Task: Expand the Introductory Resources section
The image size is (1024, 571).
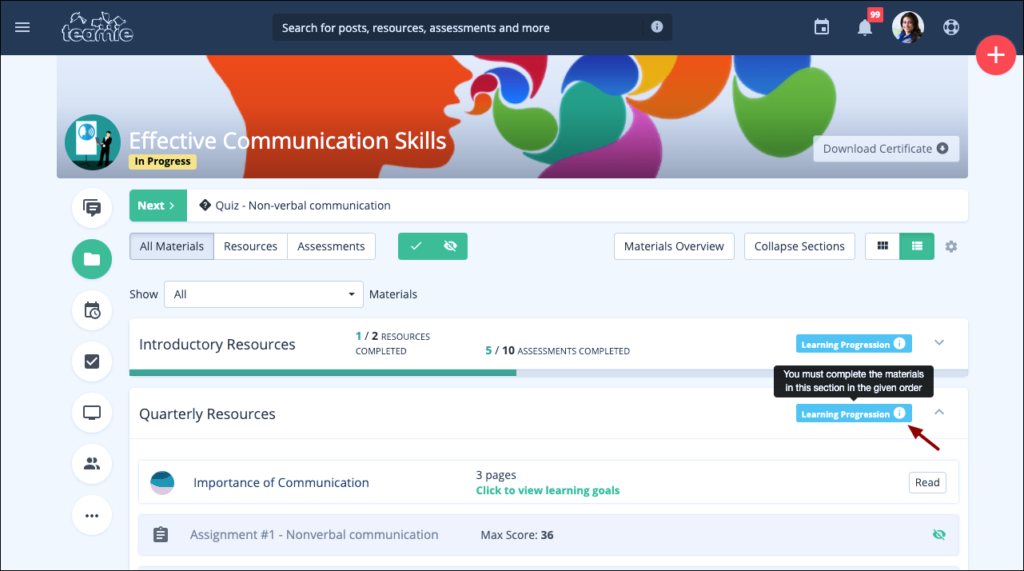Action: pos(939,343)
